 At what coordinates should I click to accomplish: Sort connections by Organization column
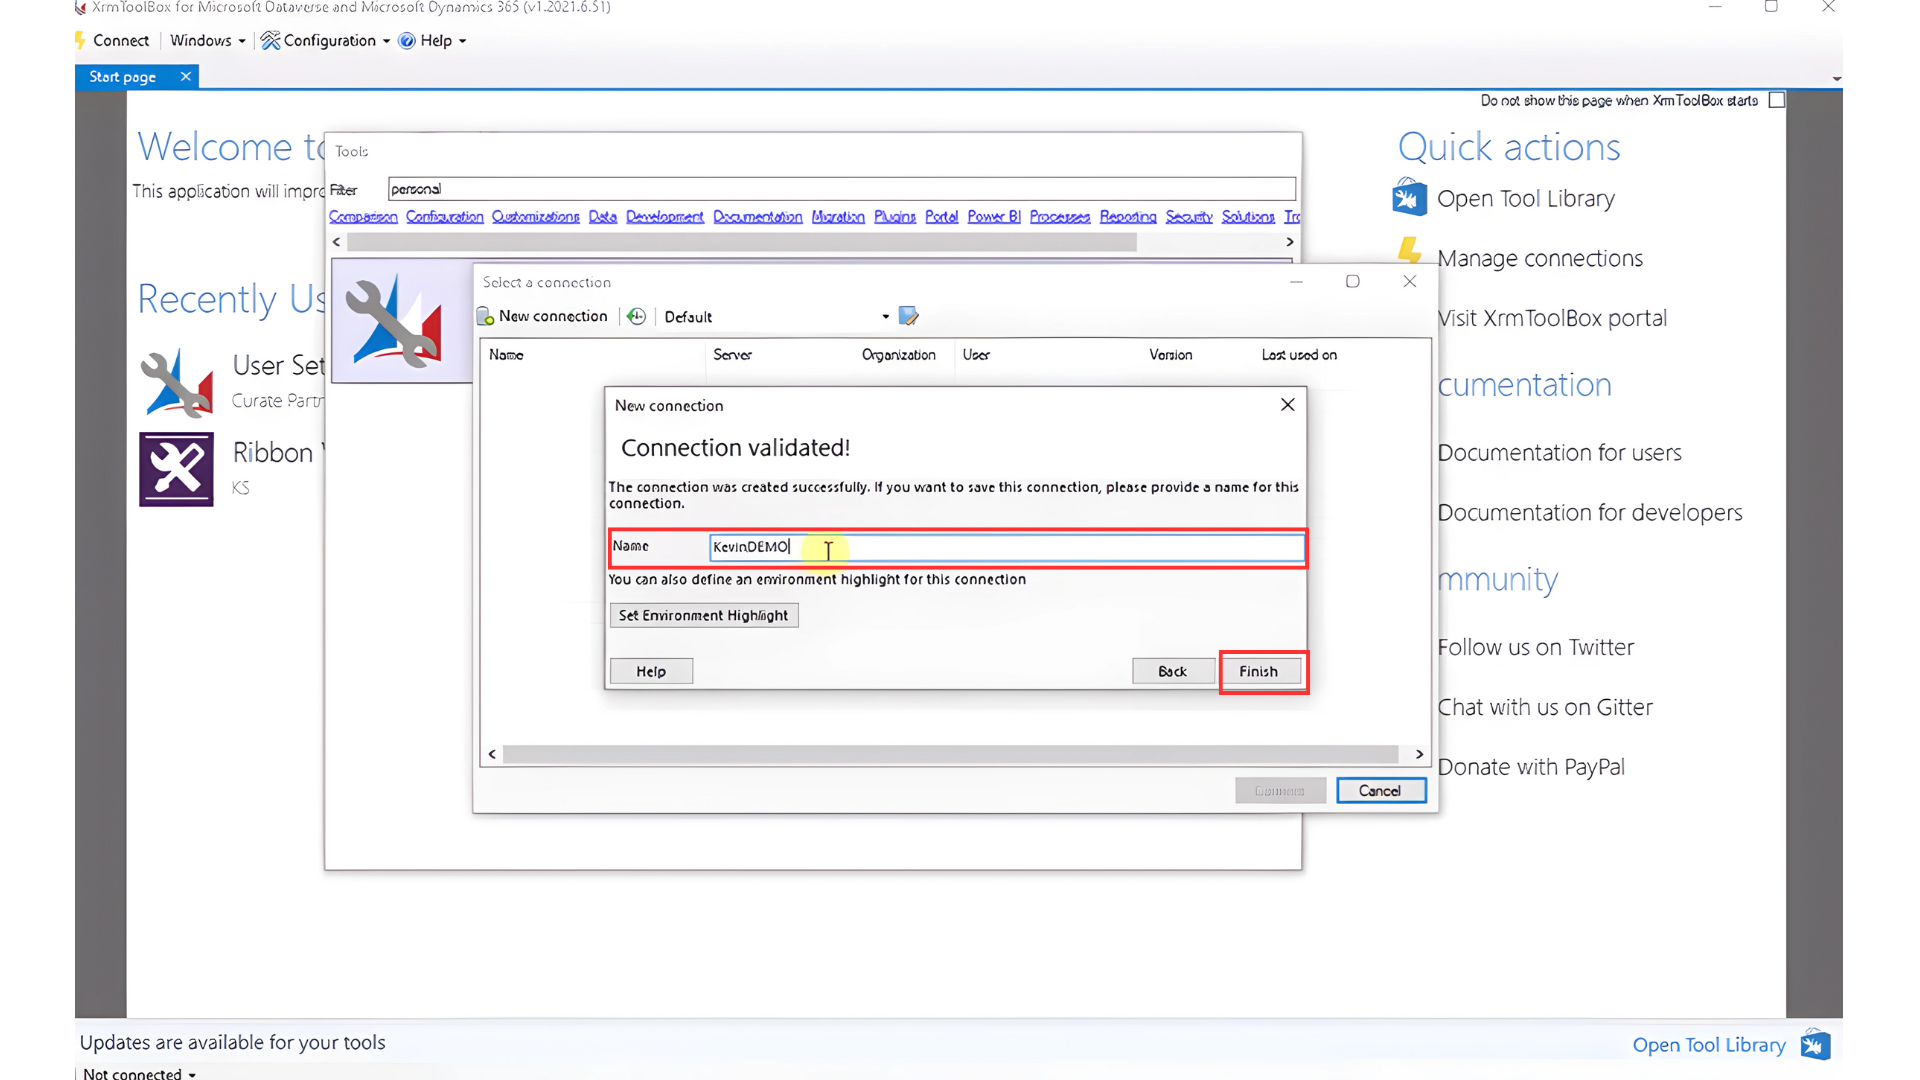[x=898, y=355]
